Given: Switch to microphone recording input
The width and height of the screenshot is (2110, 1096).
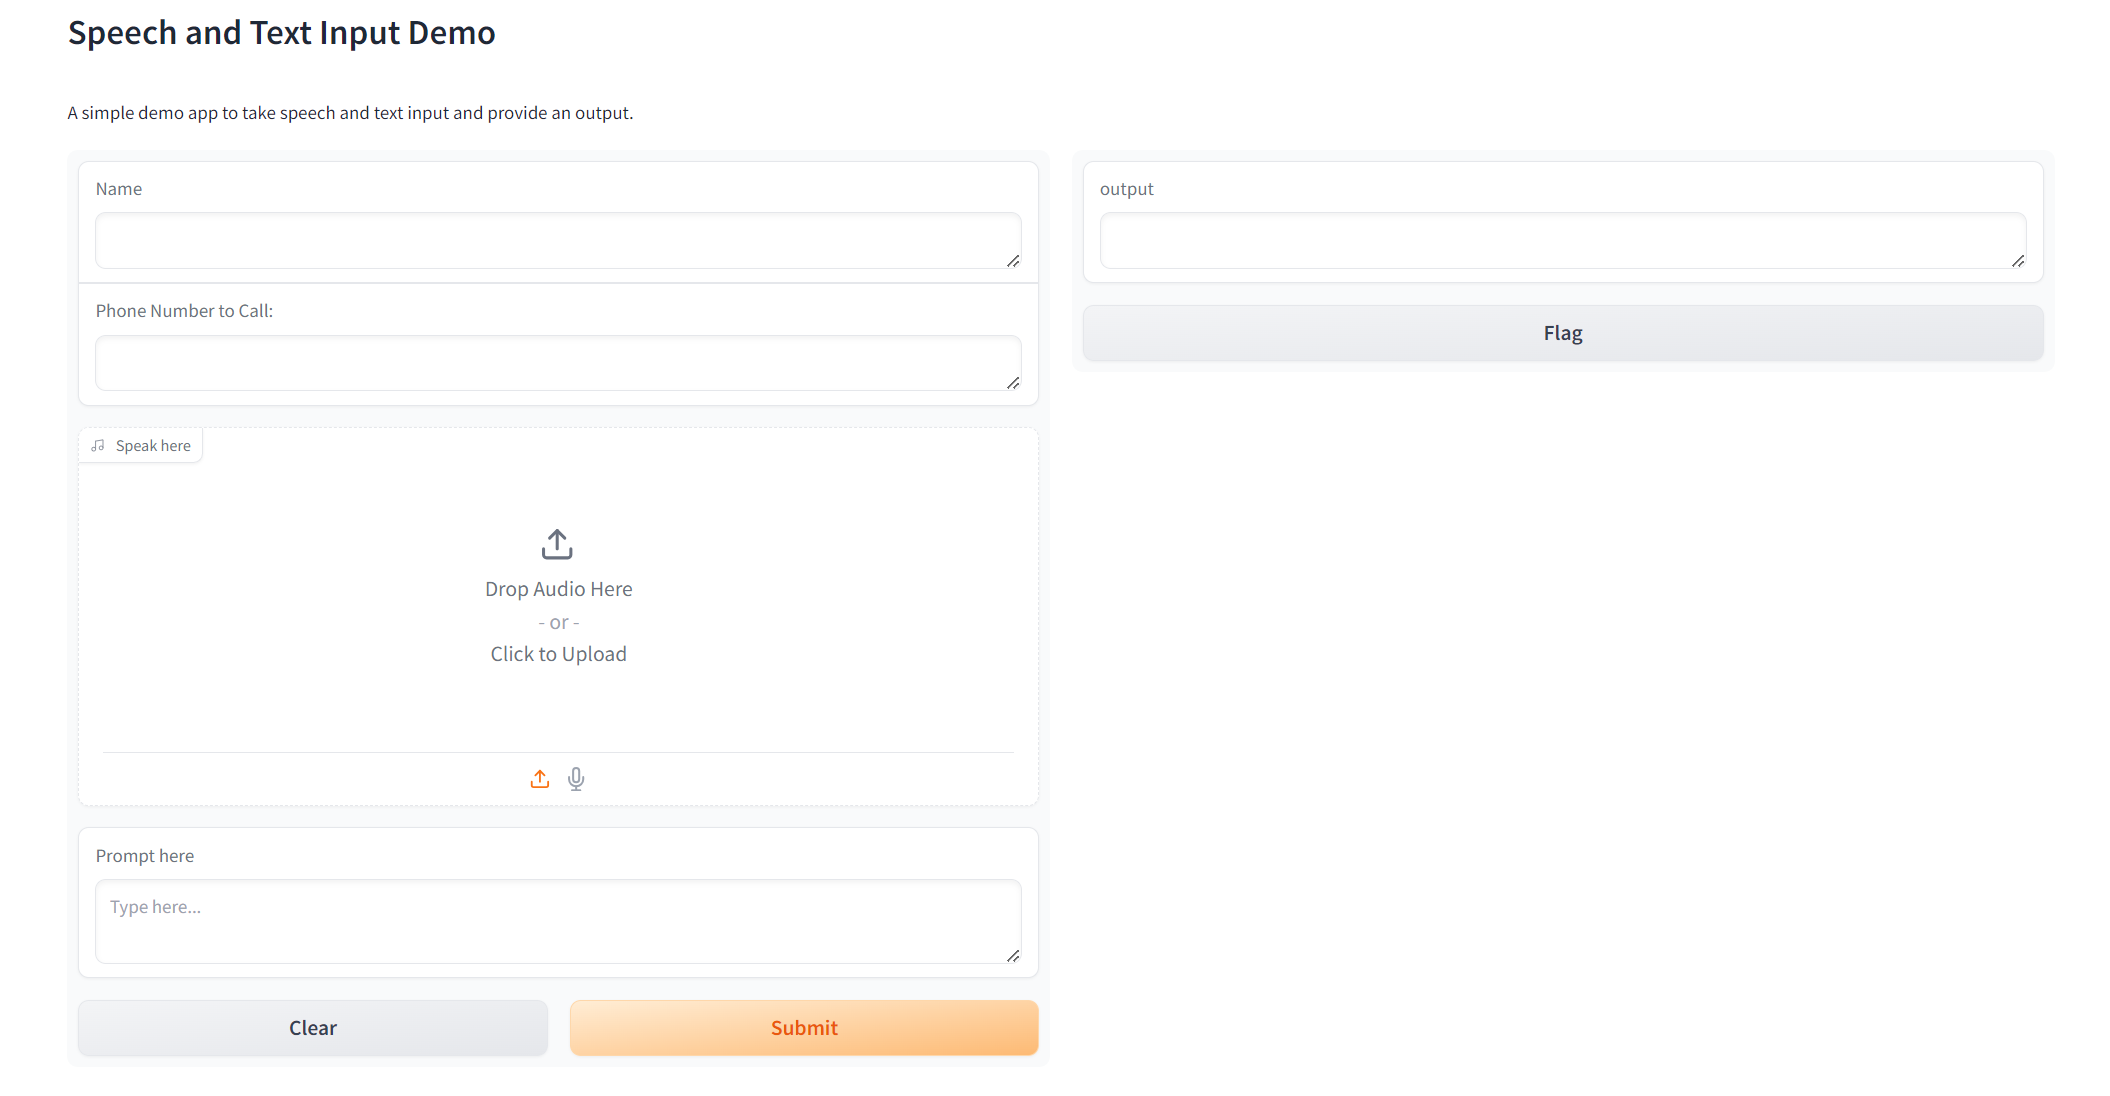Looking at the screenshot, I should click(576, 779).
